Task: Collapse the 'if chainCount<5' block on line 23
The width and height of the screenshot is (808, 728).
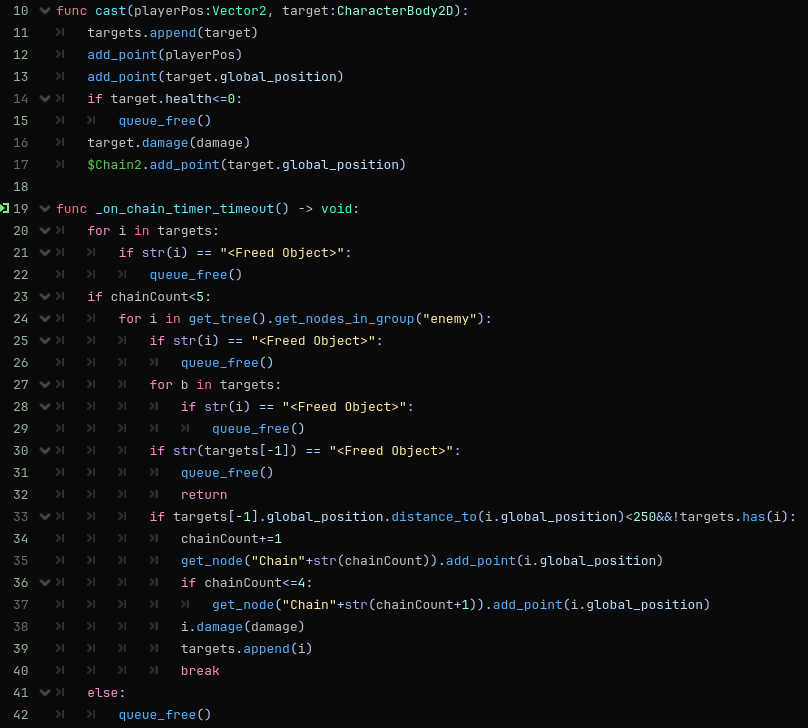Action: pos(44,297)
